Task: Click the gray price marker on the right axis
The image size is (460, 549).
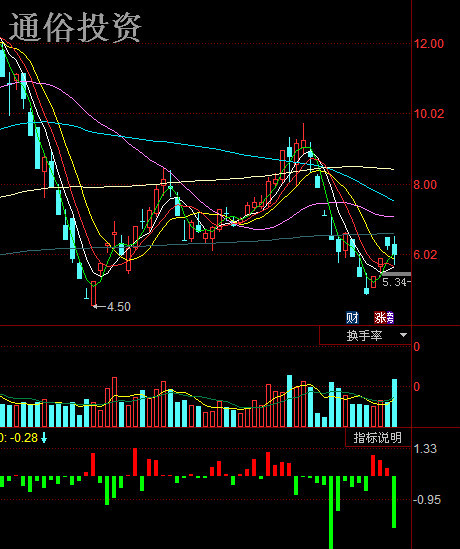Action: (396, 274)
